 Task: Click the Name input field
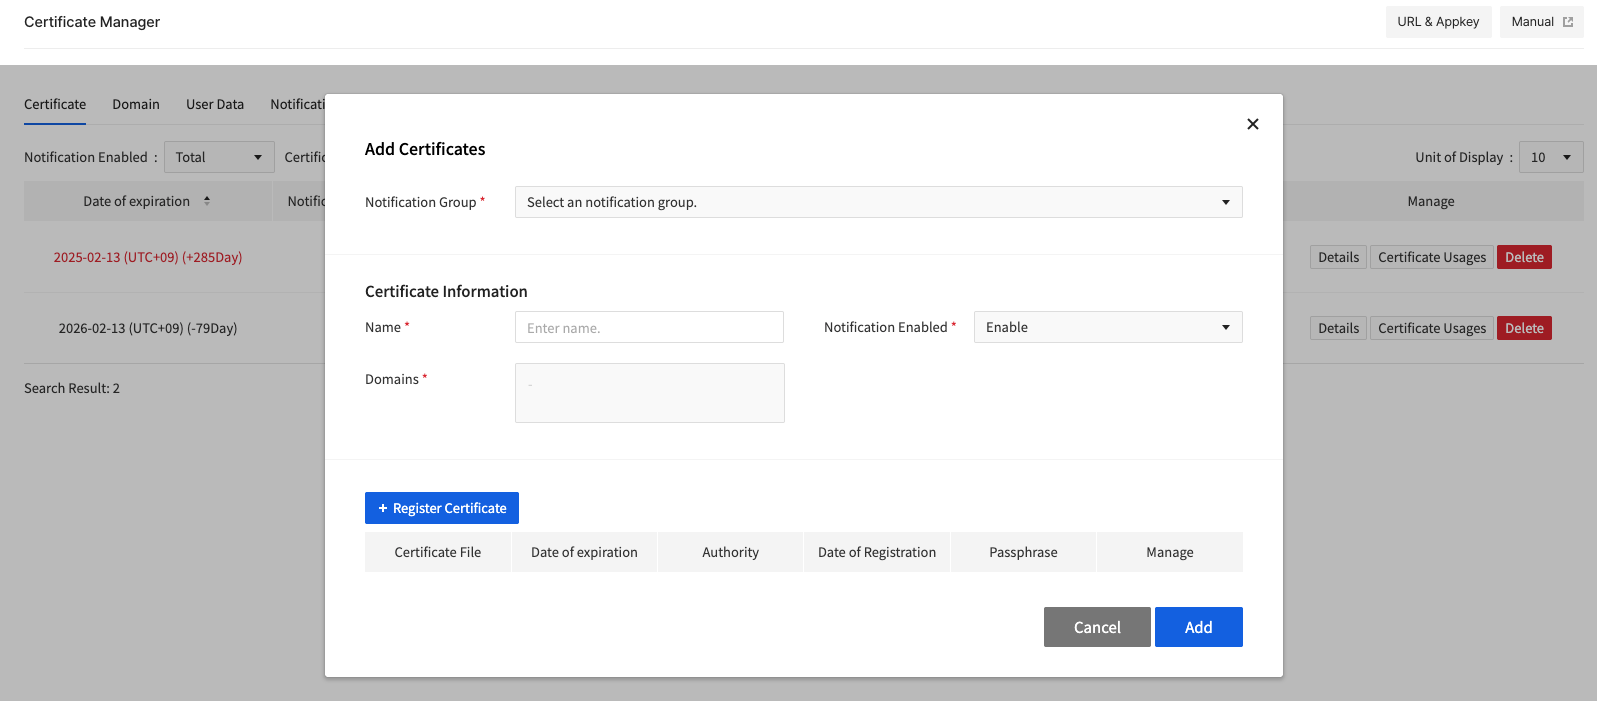point(649,327)
